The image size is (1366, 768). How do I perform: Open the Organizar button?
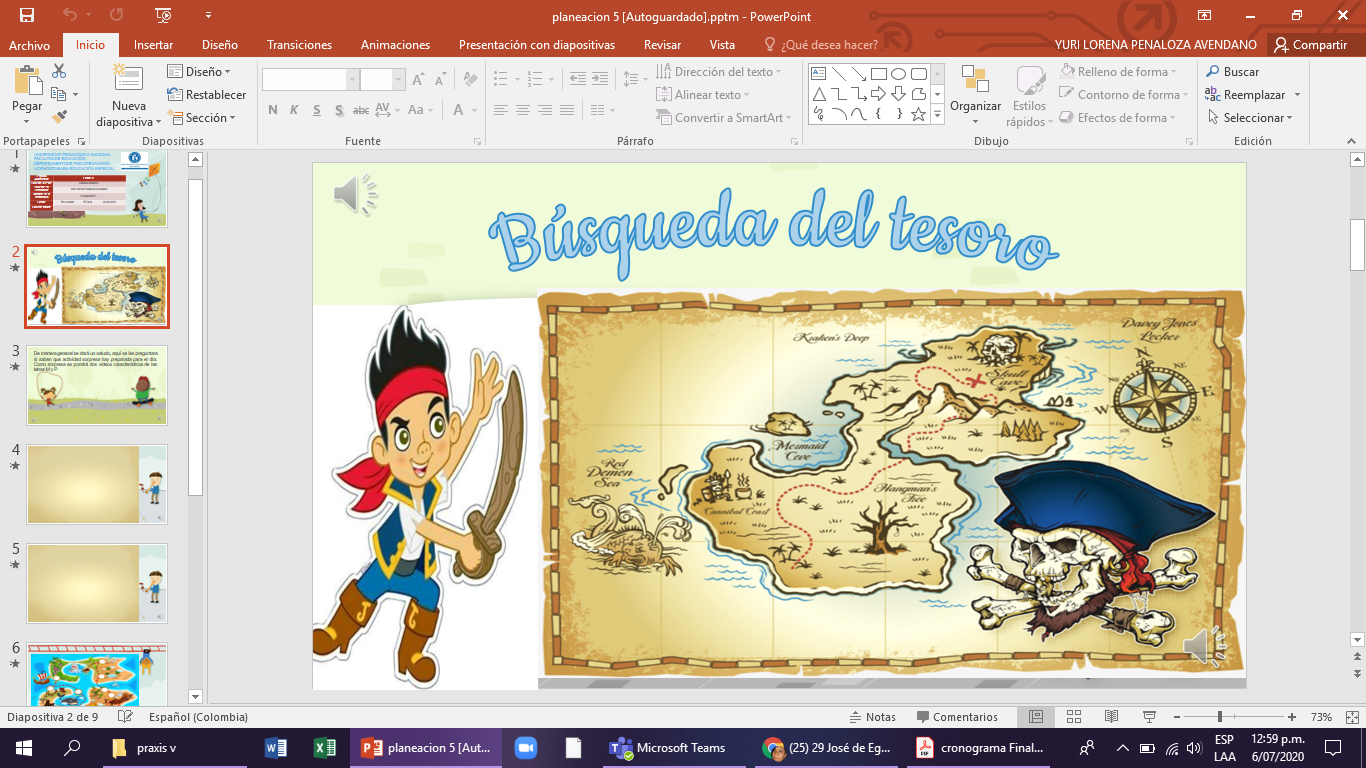click(975, 96)
